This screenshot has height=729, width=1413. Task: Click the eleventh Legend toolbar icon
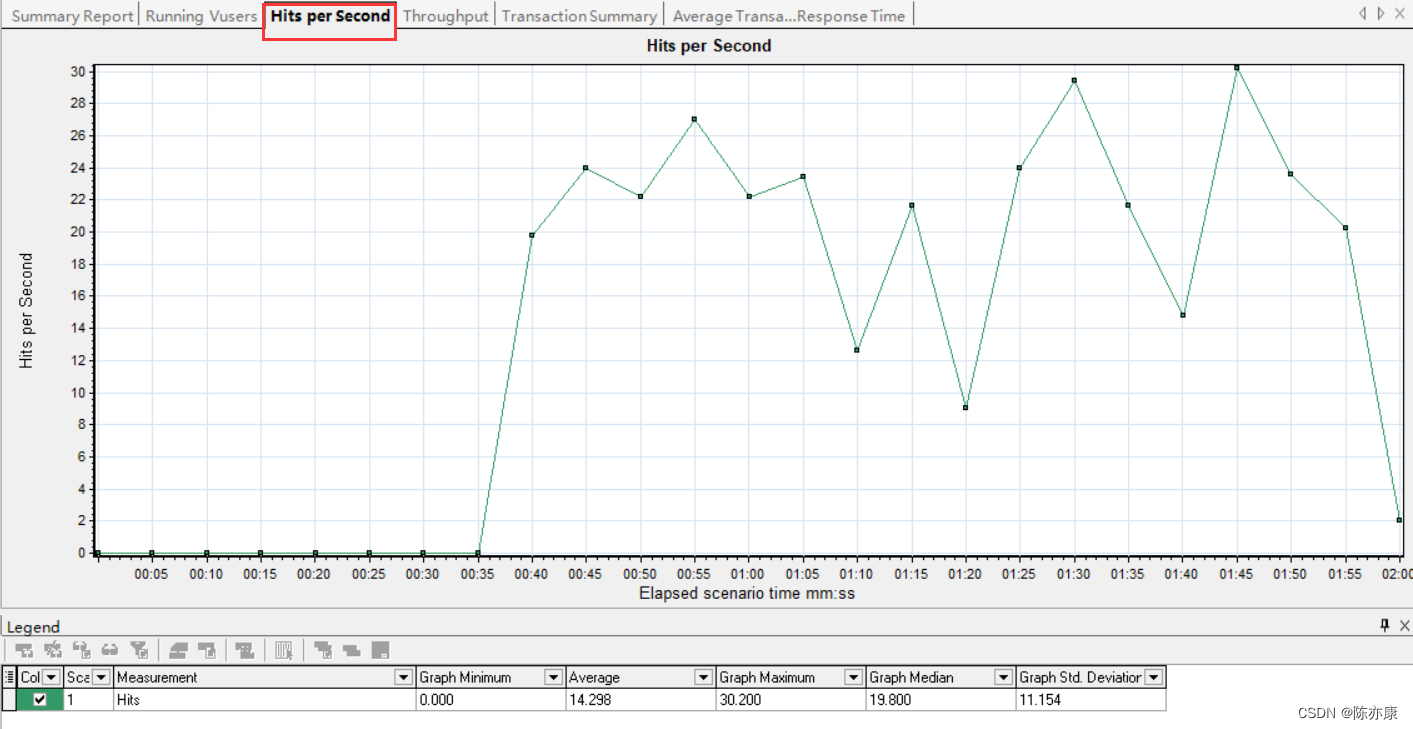click(351, 650)
